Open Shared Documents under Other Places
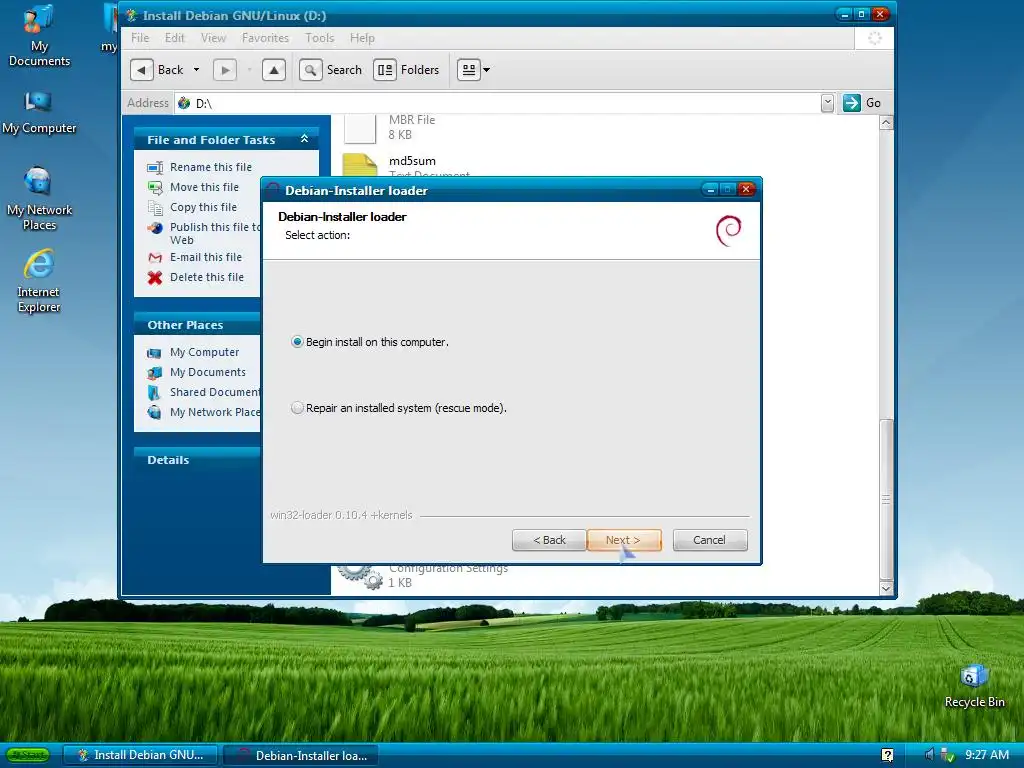 pos(215,392)
